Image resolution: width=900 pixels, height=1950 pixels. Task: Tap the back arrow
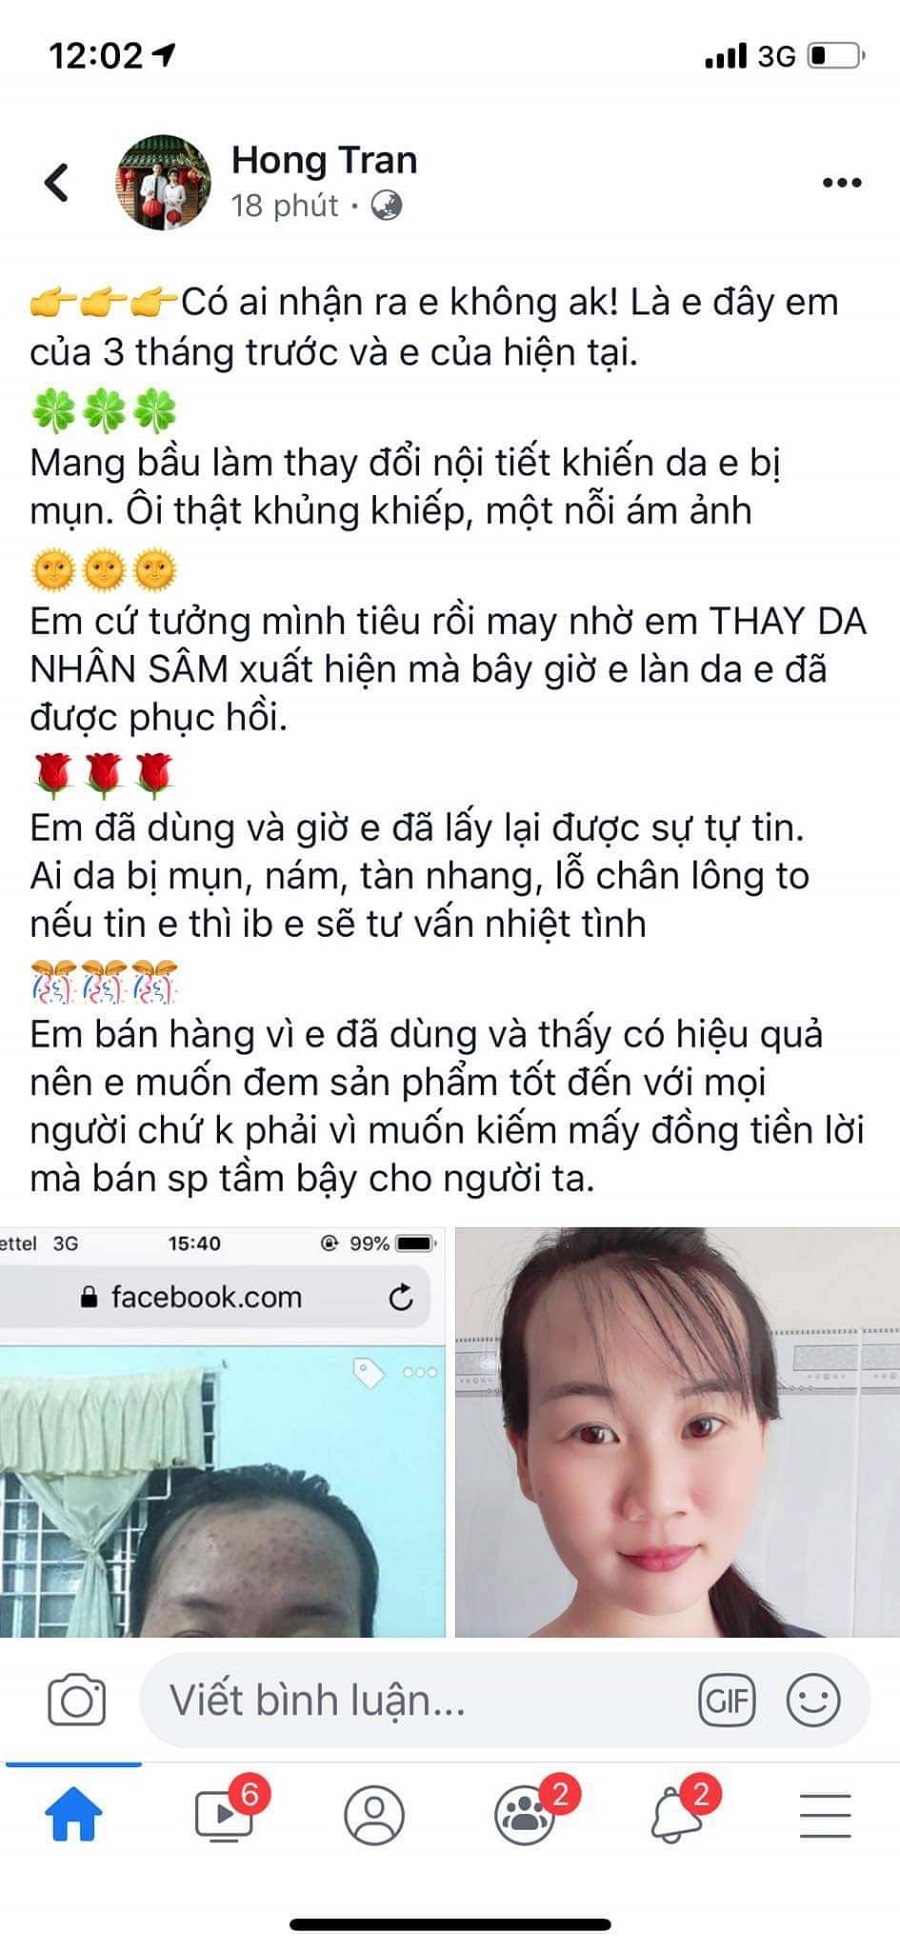(57, 182)
